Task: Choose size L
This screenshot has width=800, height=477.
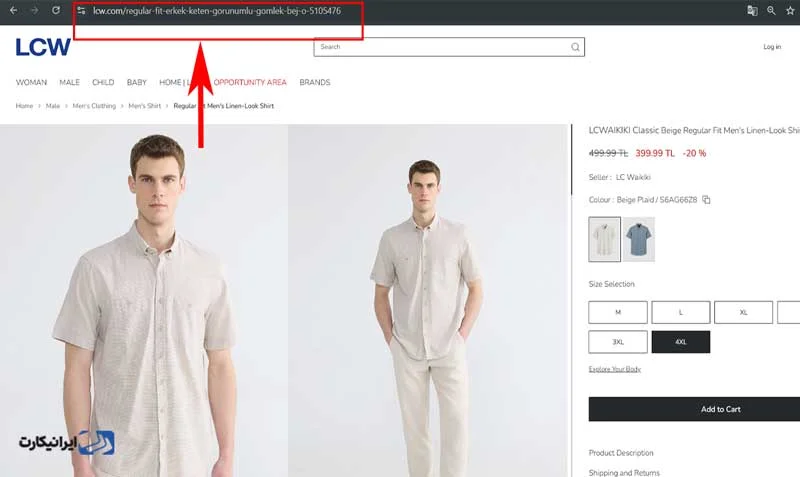Action: [681, 312]
